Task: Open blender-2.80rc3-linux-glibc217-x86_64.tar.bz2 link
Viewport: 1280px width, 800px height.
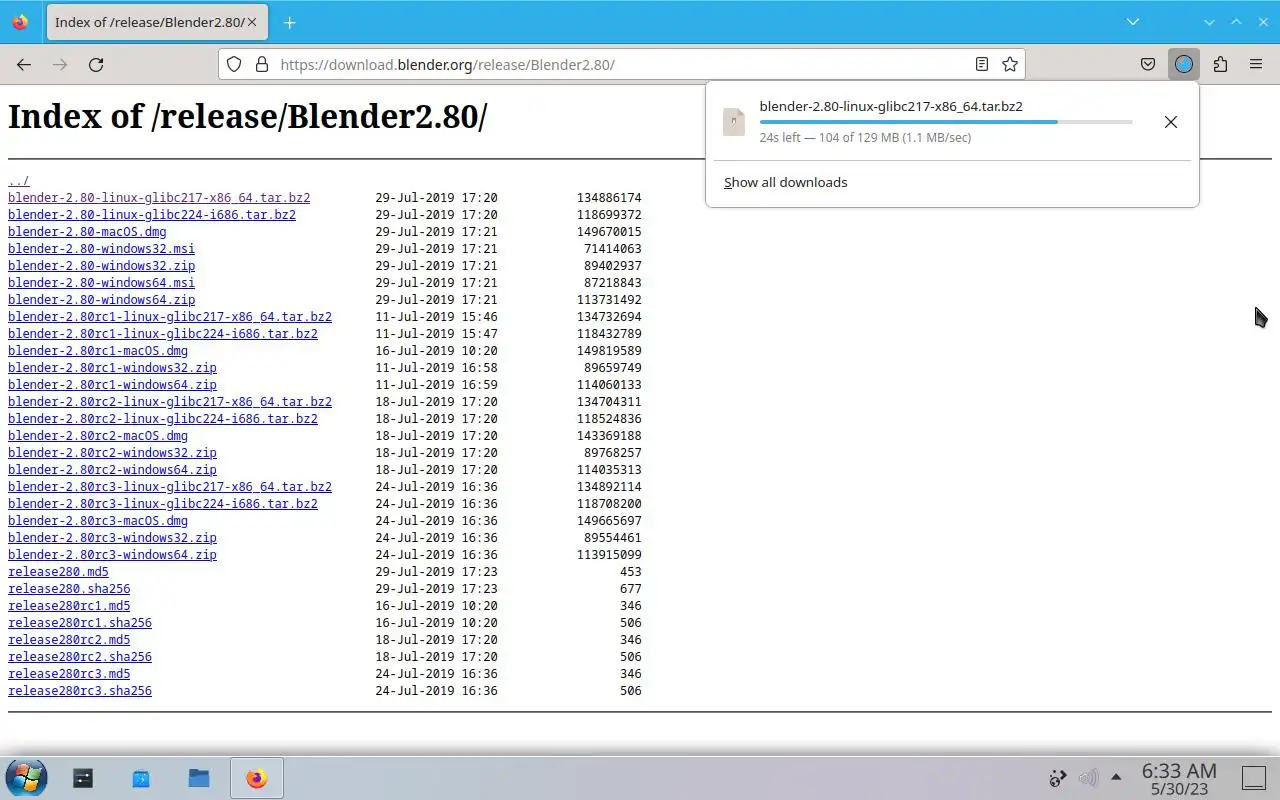Action: (170, 487)
